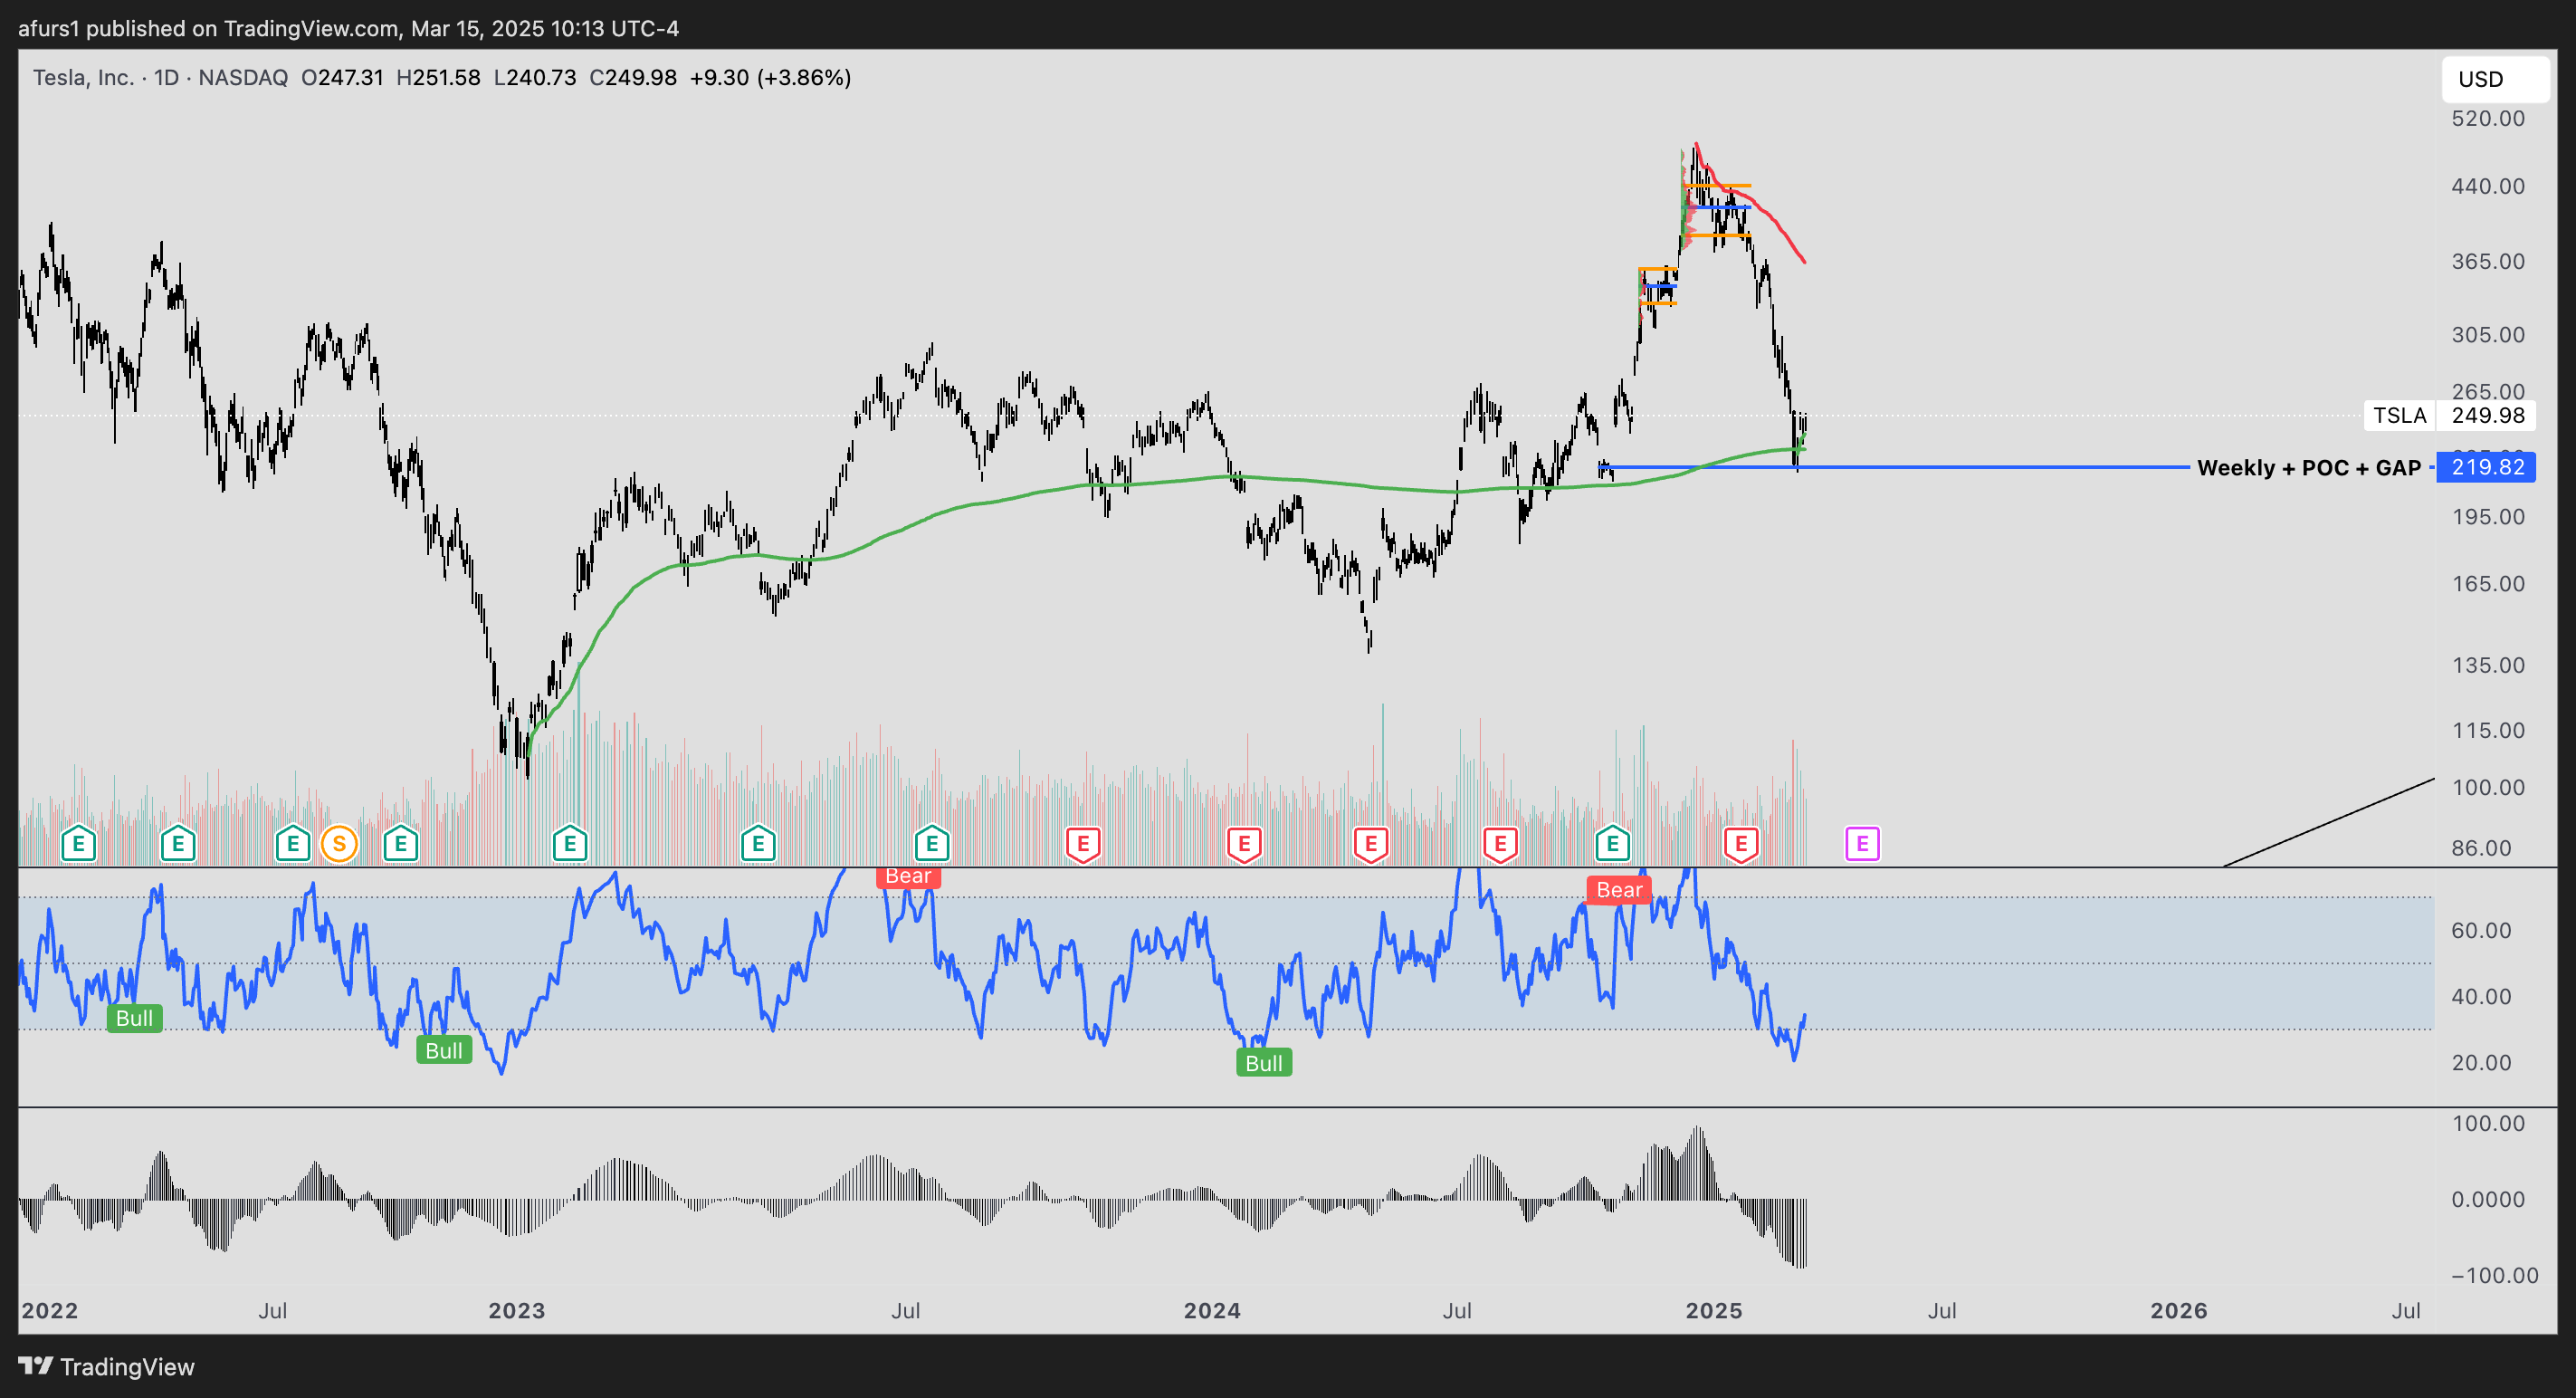This screenshot has width=2576, height=1398.
Task: Click the 365.00 price axis label
Action: coord(2487,261)
